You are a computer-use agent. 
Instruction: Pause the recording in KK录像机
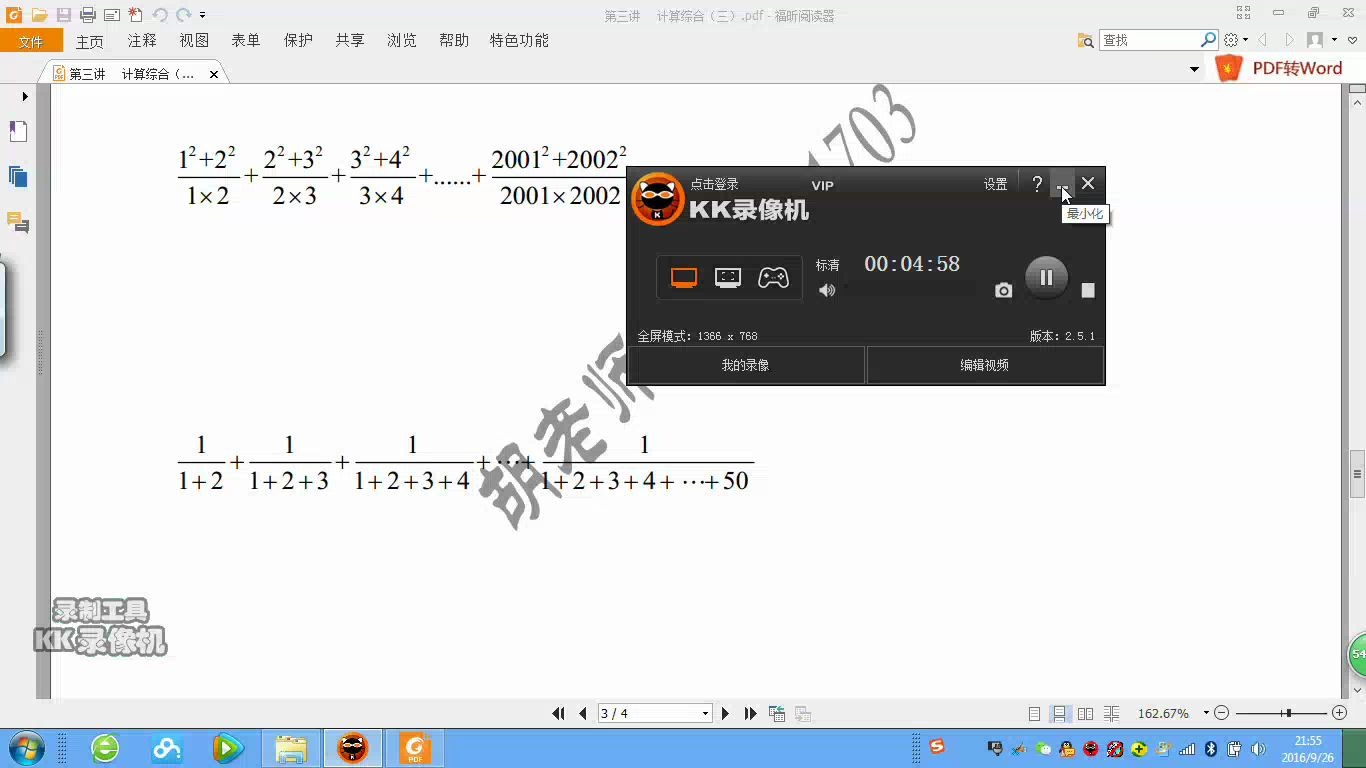click(x=1046, y=277)
